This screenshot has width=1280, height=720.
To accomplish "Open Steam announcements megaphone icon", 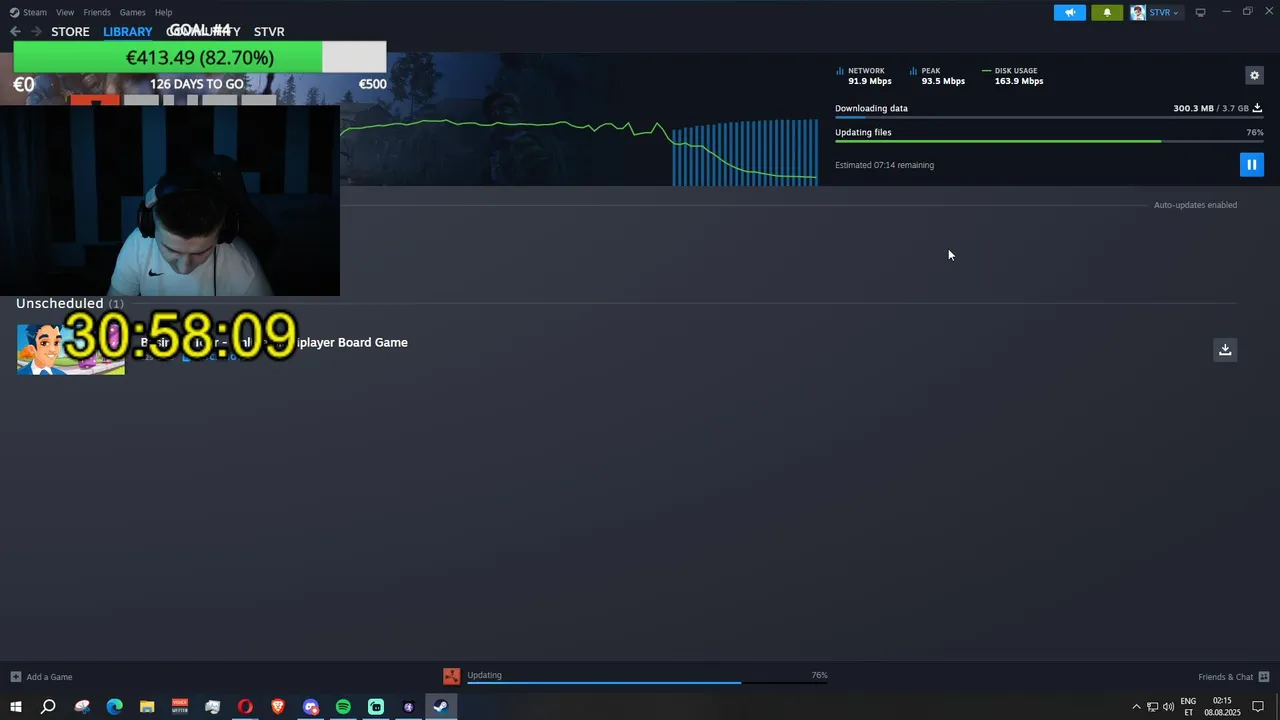I will [1069, 12].
